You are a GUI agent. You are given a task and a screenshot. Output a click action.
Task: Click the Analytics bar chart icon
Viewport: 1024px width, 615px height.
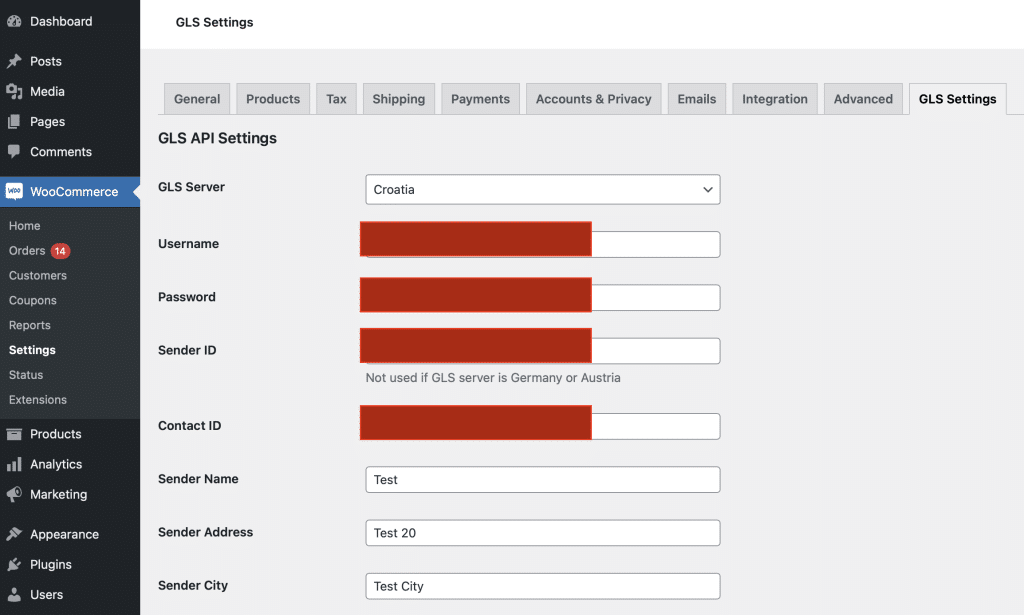pos(14,464)
